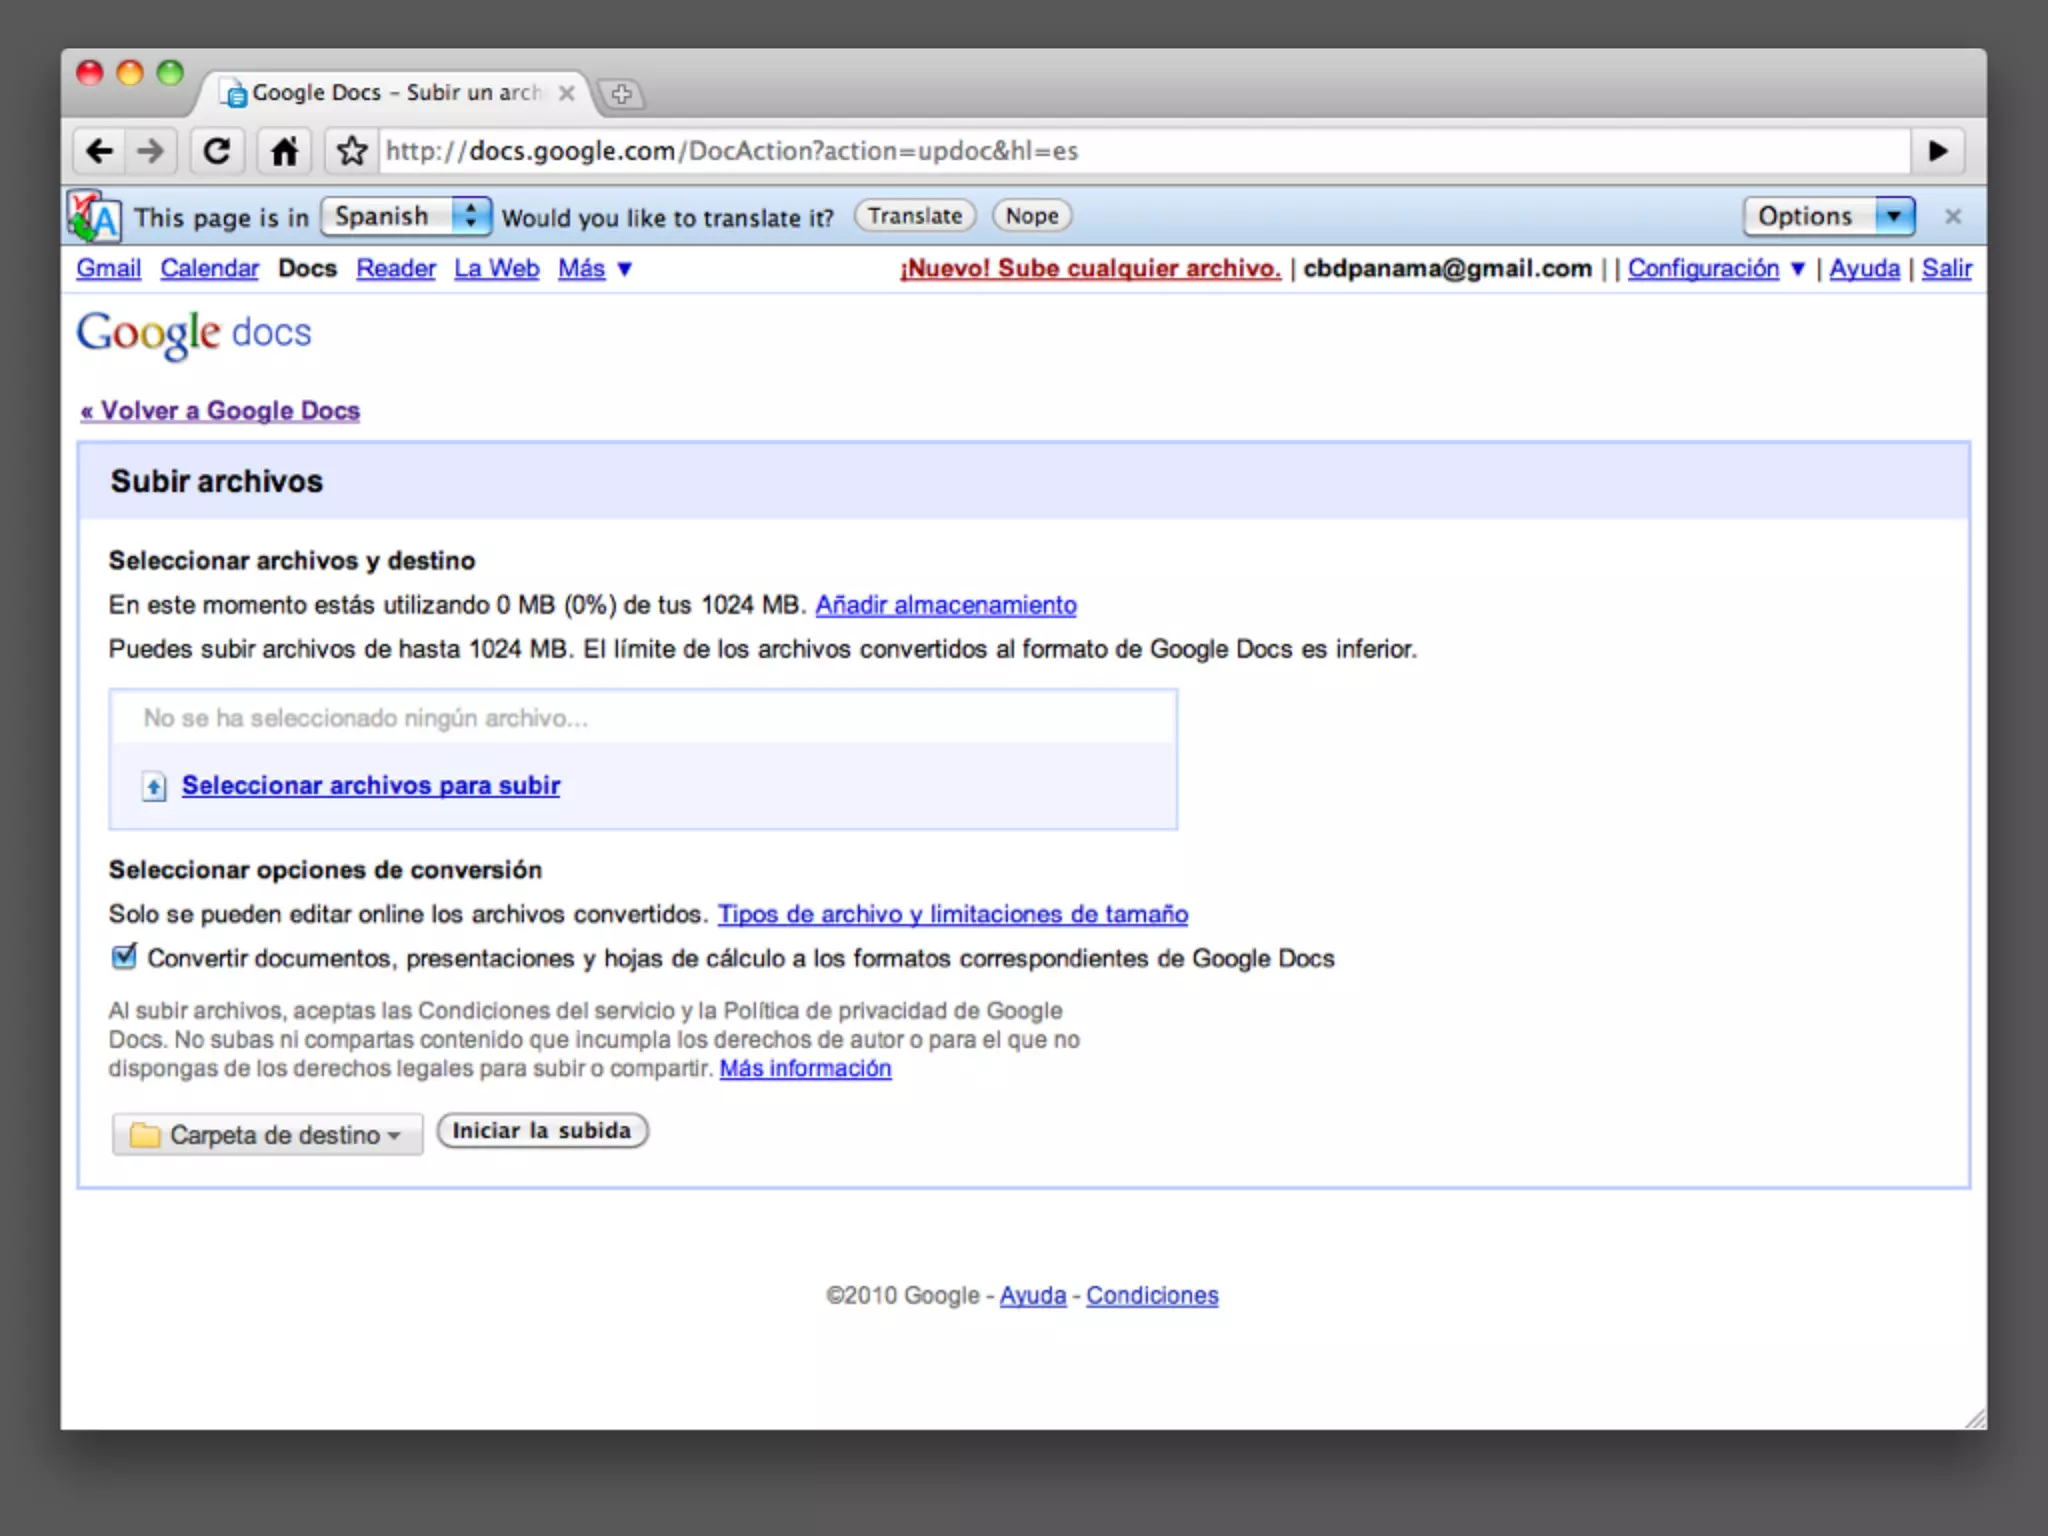Go to home page icon
2048x1536 pixels.
pyautogui.click(x=284, y=152)
